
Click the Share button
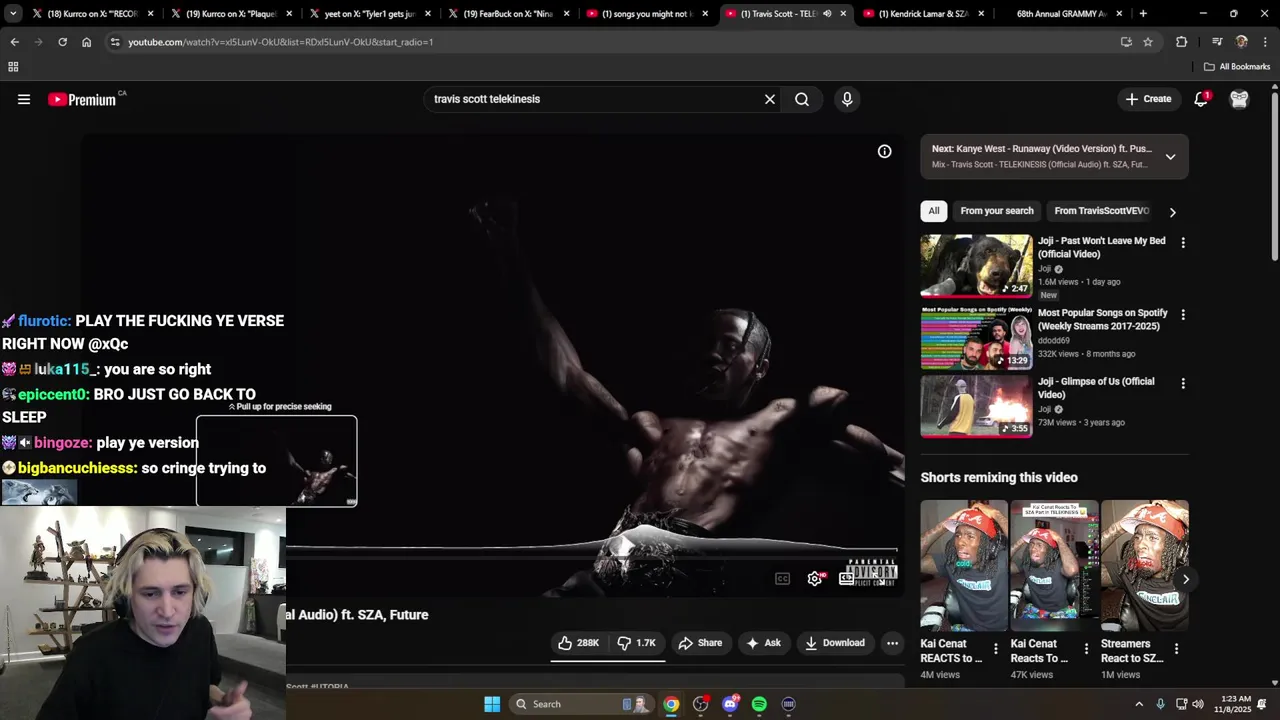pyautogui.click(x=700, y=643)
